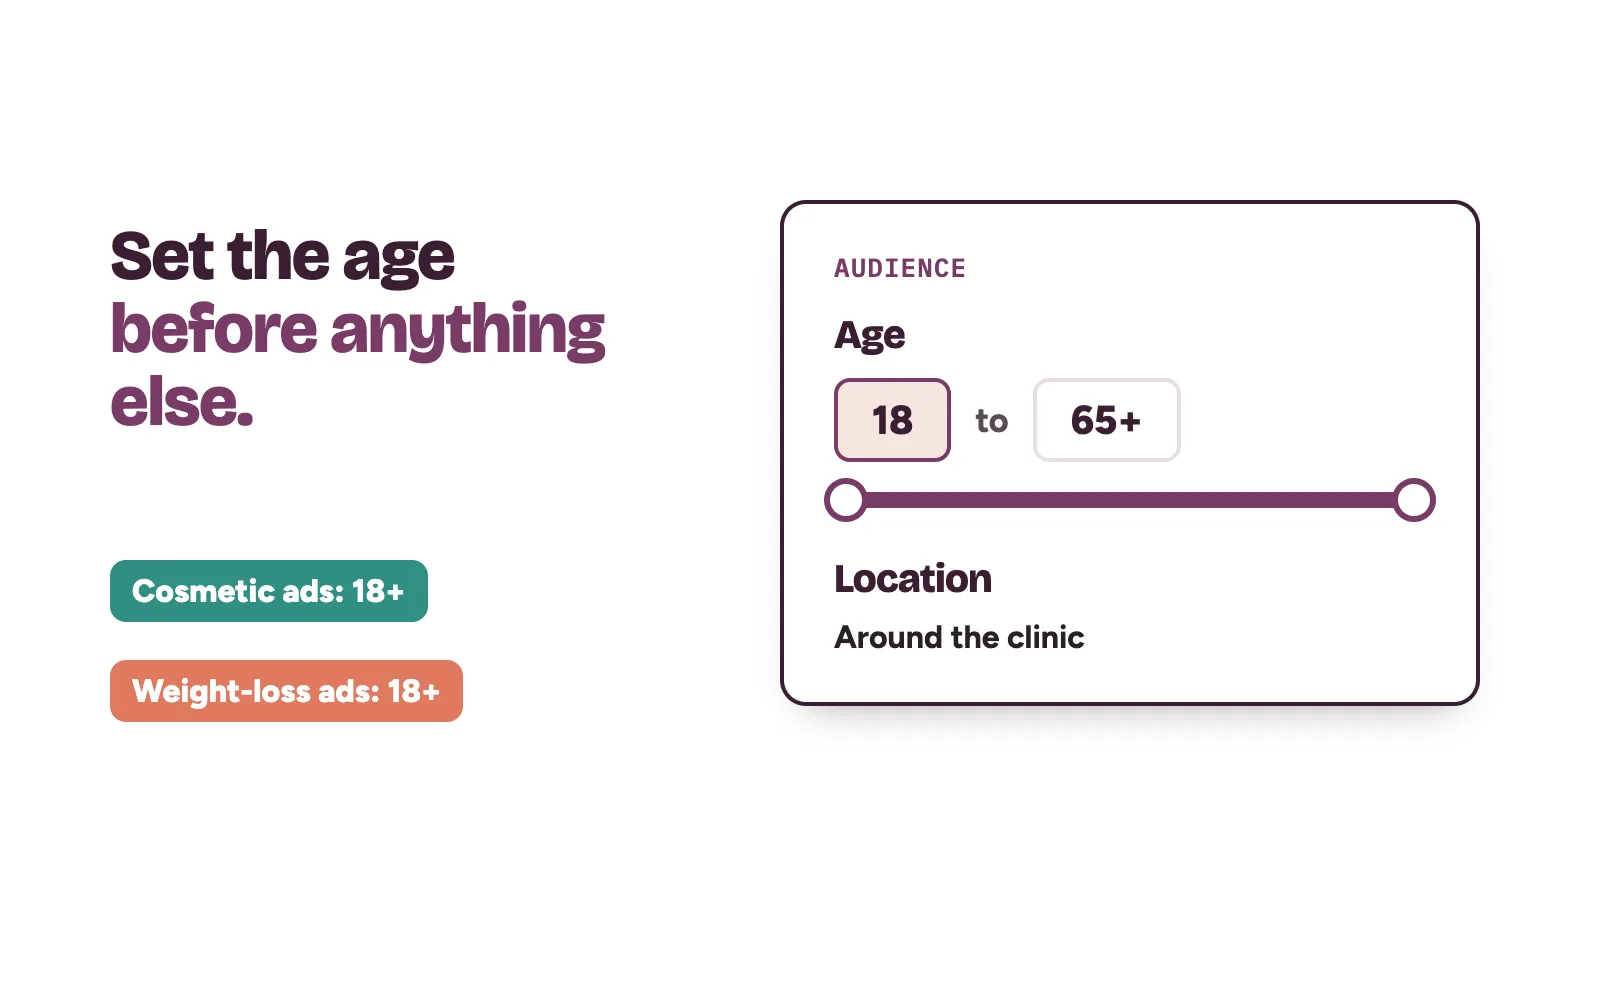Click 18+ in the orange badge
Viewport: 1600px width, 1000px height.
pos(414,691)
